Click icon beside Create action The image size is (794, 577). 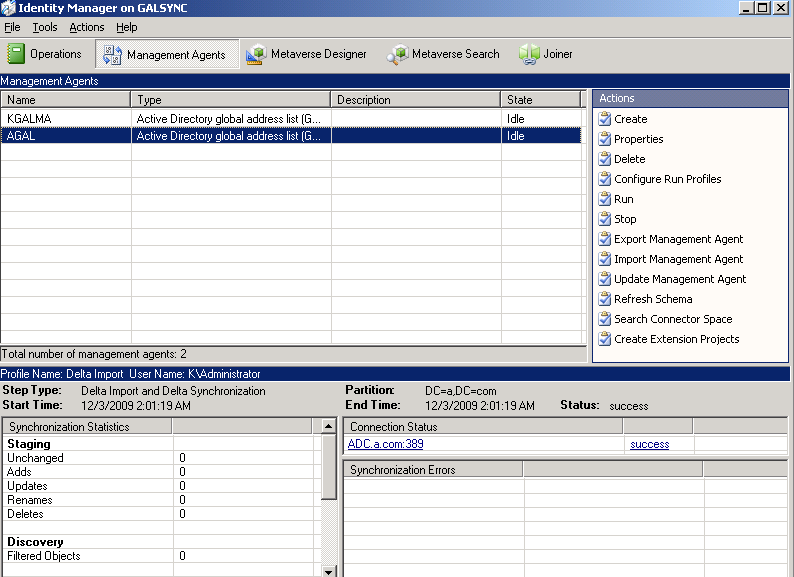(604, 119)
